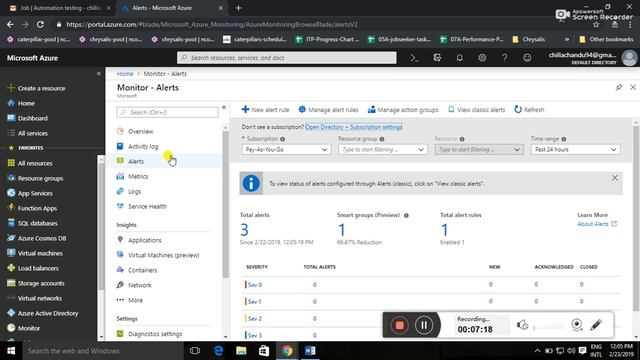Open Manage alert rules
The width and height of the screenshot is (640, 360).
[x=329, y=110]
